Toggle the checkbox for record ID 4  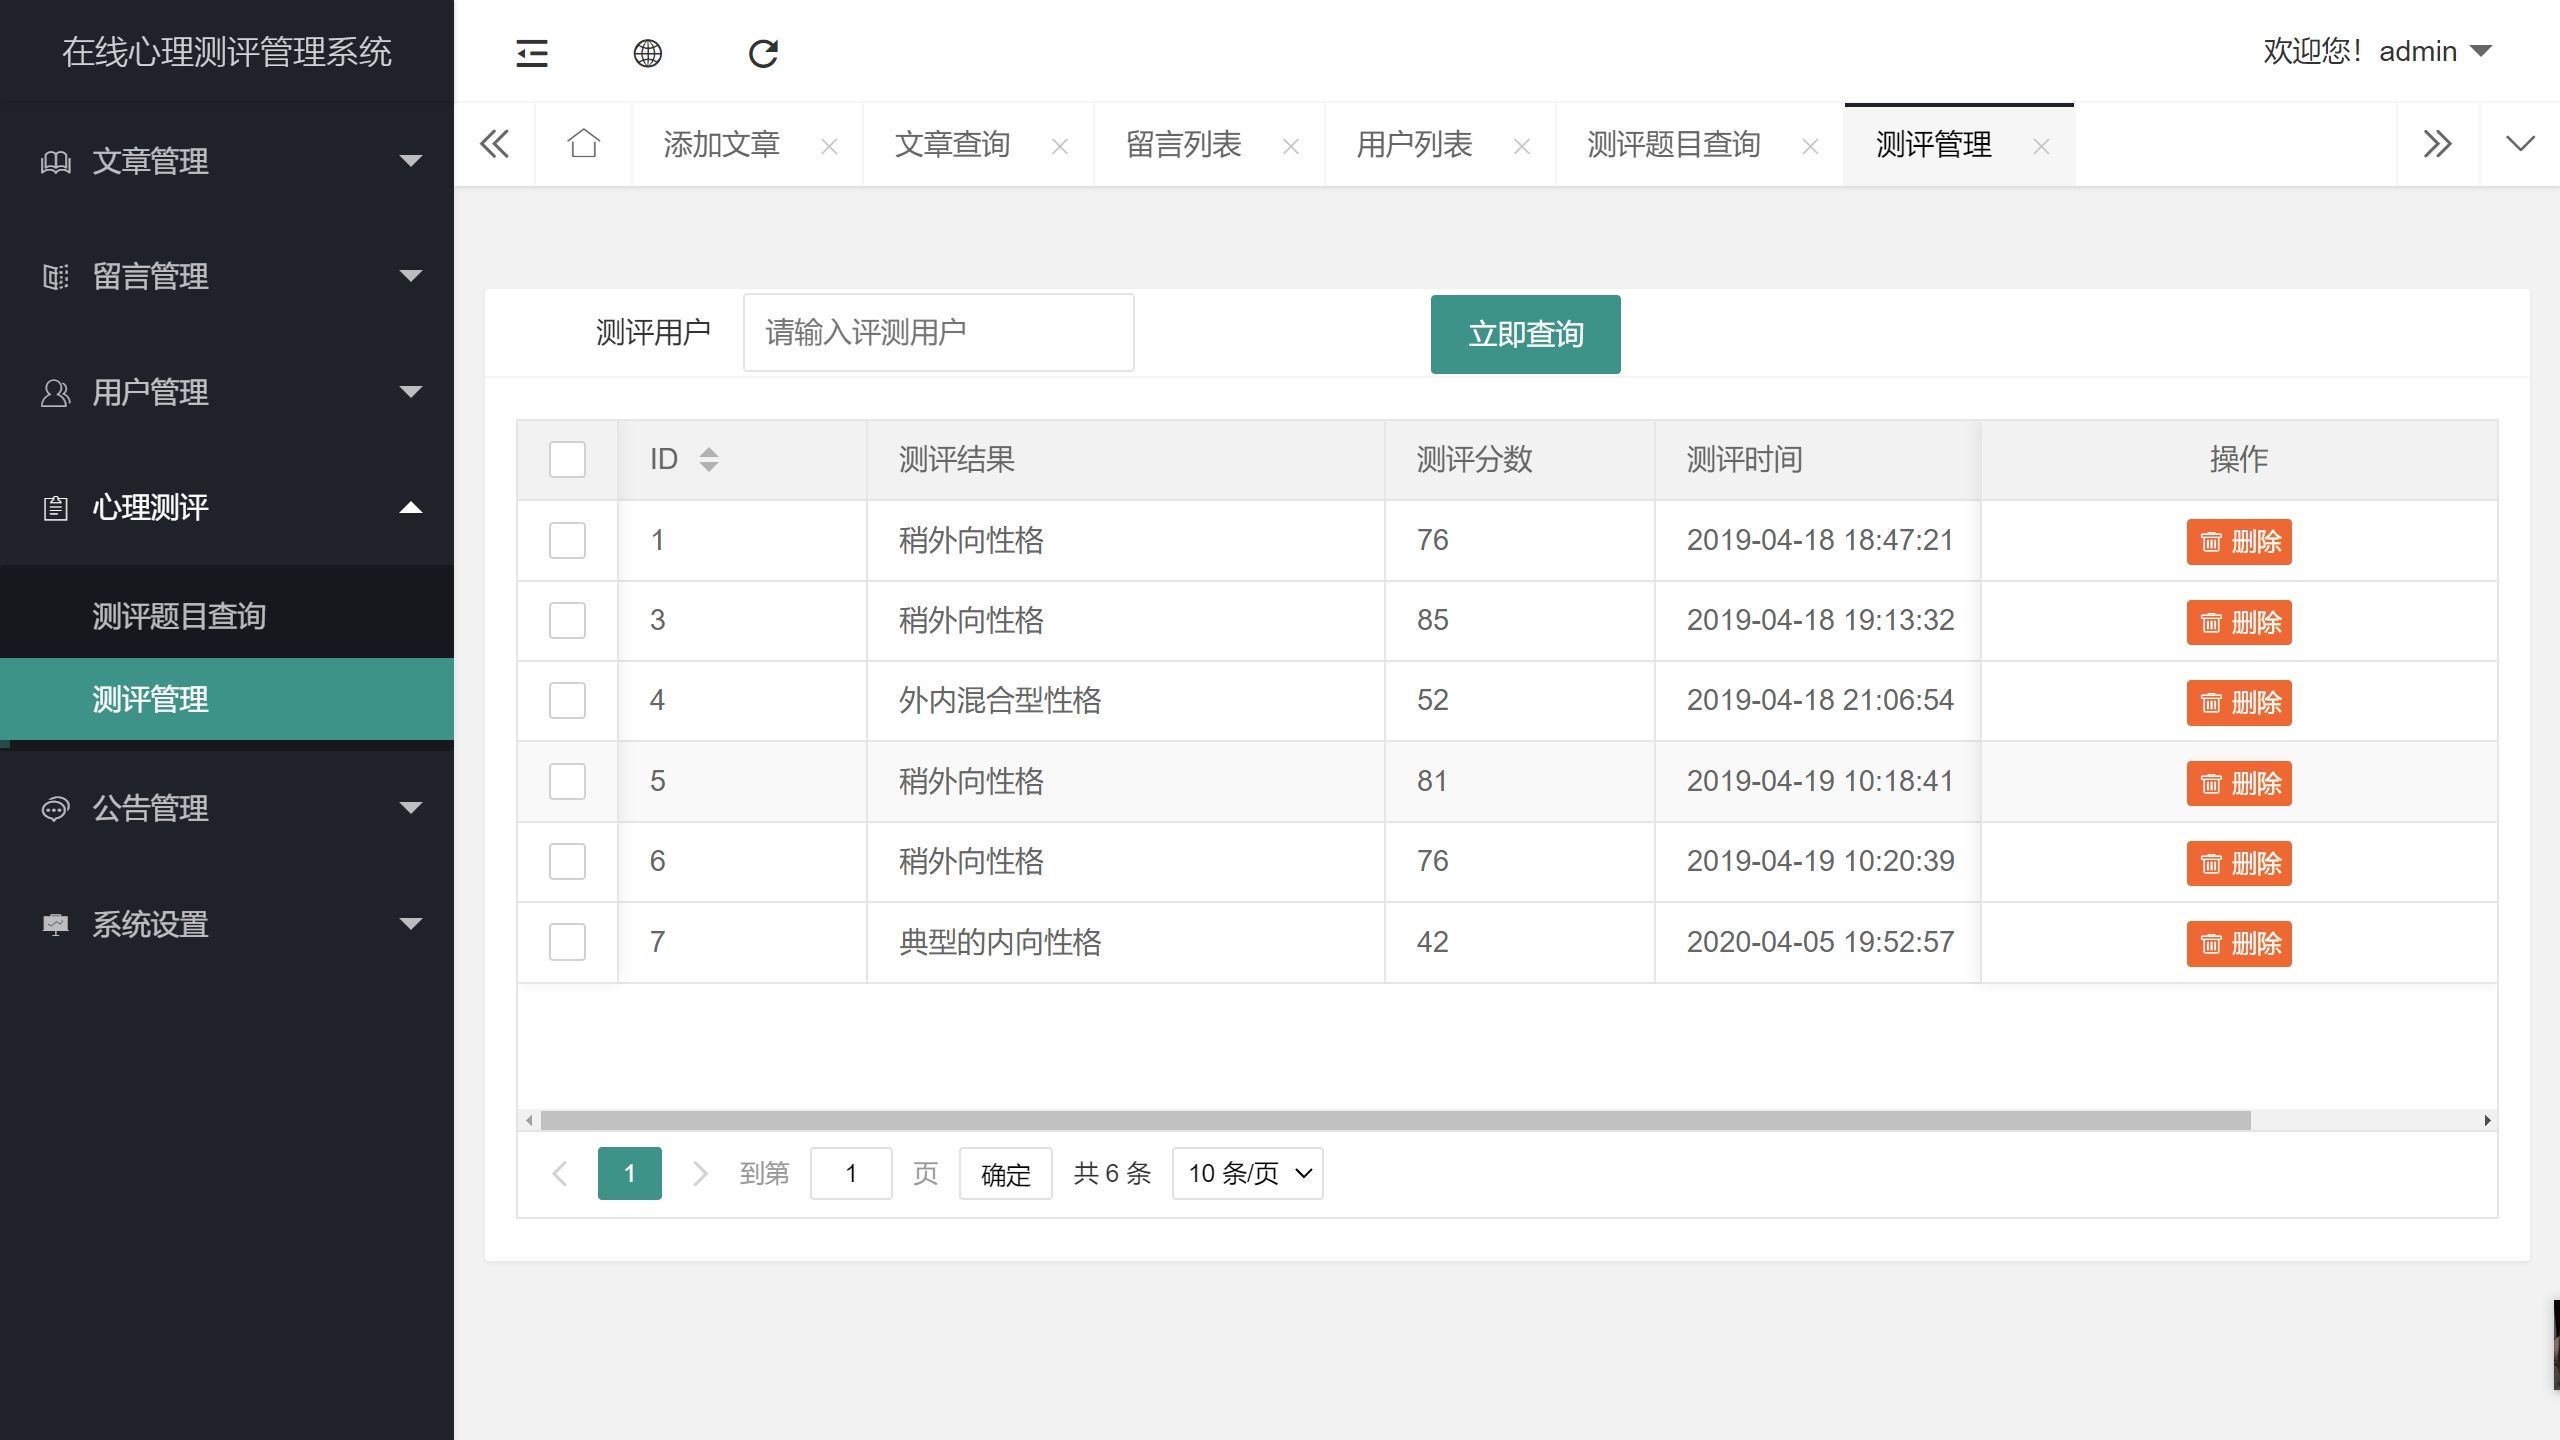tap(568, 700)
